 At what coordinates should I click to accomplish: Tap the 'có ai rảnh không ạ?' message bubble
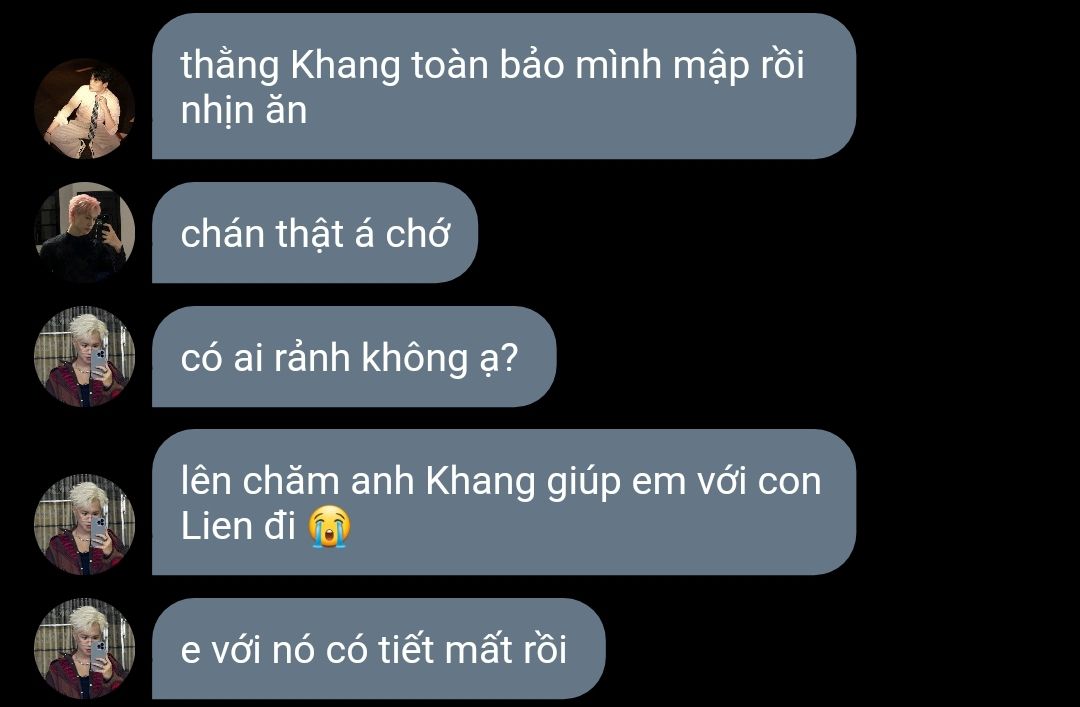point(354,356)
